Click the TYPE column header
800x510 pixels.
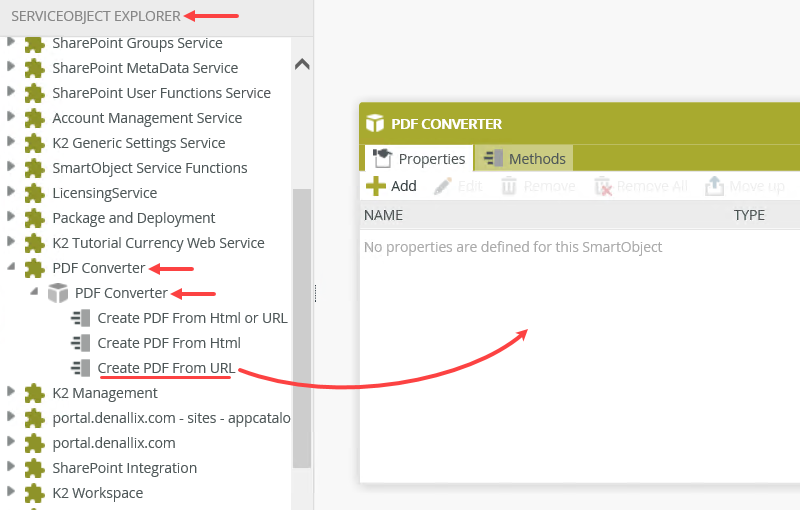(x=749, y=215)
